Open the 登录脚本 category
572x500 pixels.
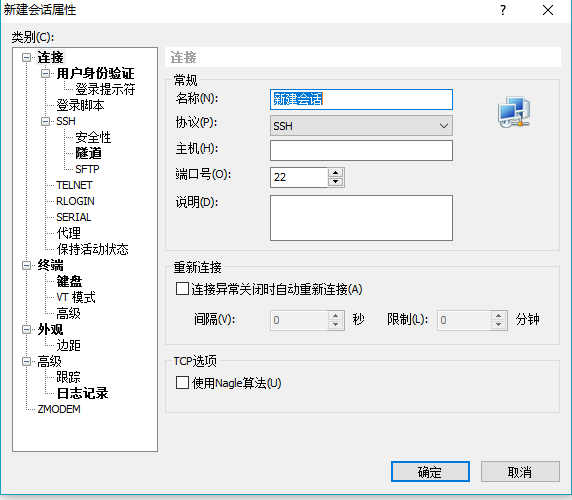pos(80,105)
